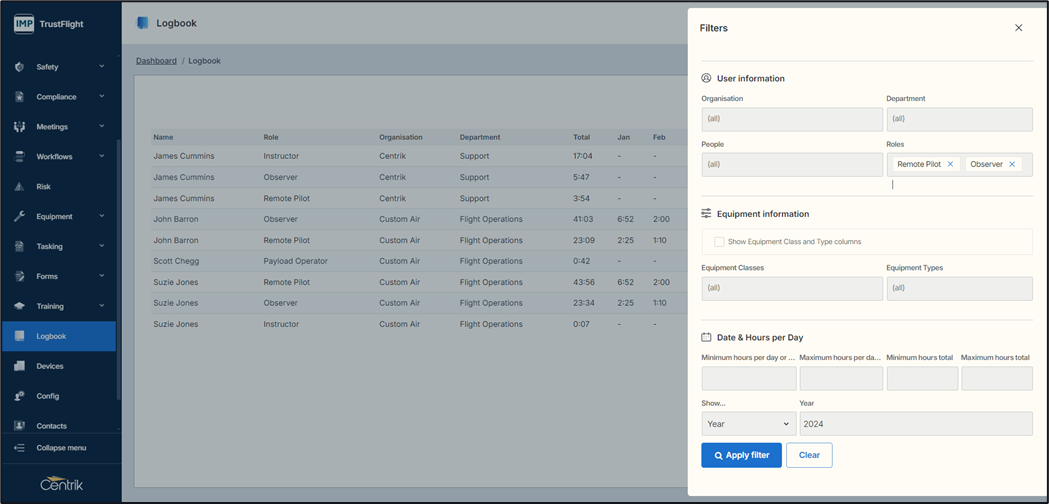Click the Training graduation cap icon
The width and height of the screenshot is (1049, 504).
19,306
